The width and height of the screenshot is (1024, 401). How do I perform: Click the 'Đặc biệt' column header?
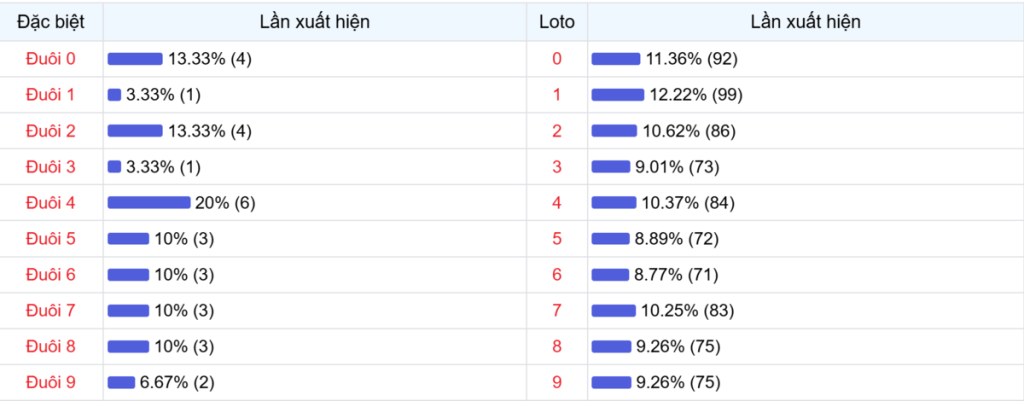tap(51, 21)
